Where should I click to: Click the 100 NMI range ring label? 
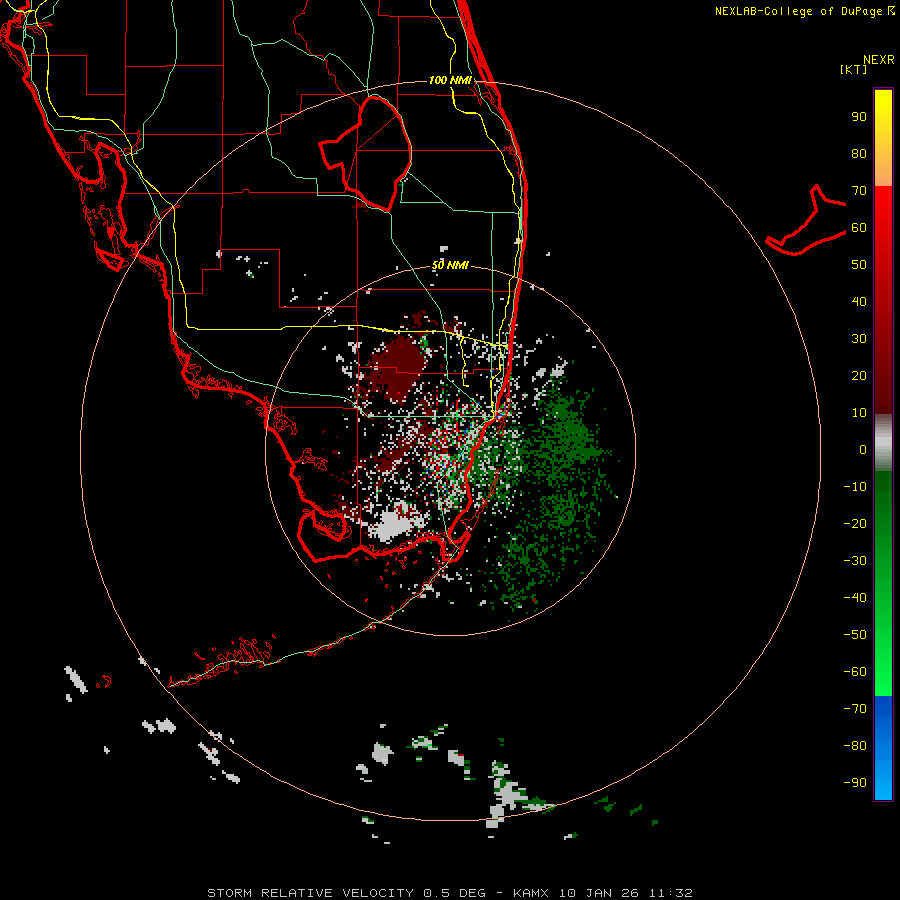pyautogui.click(x=450, y=80)
